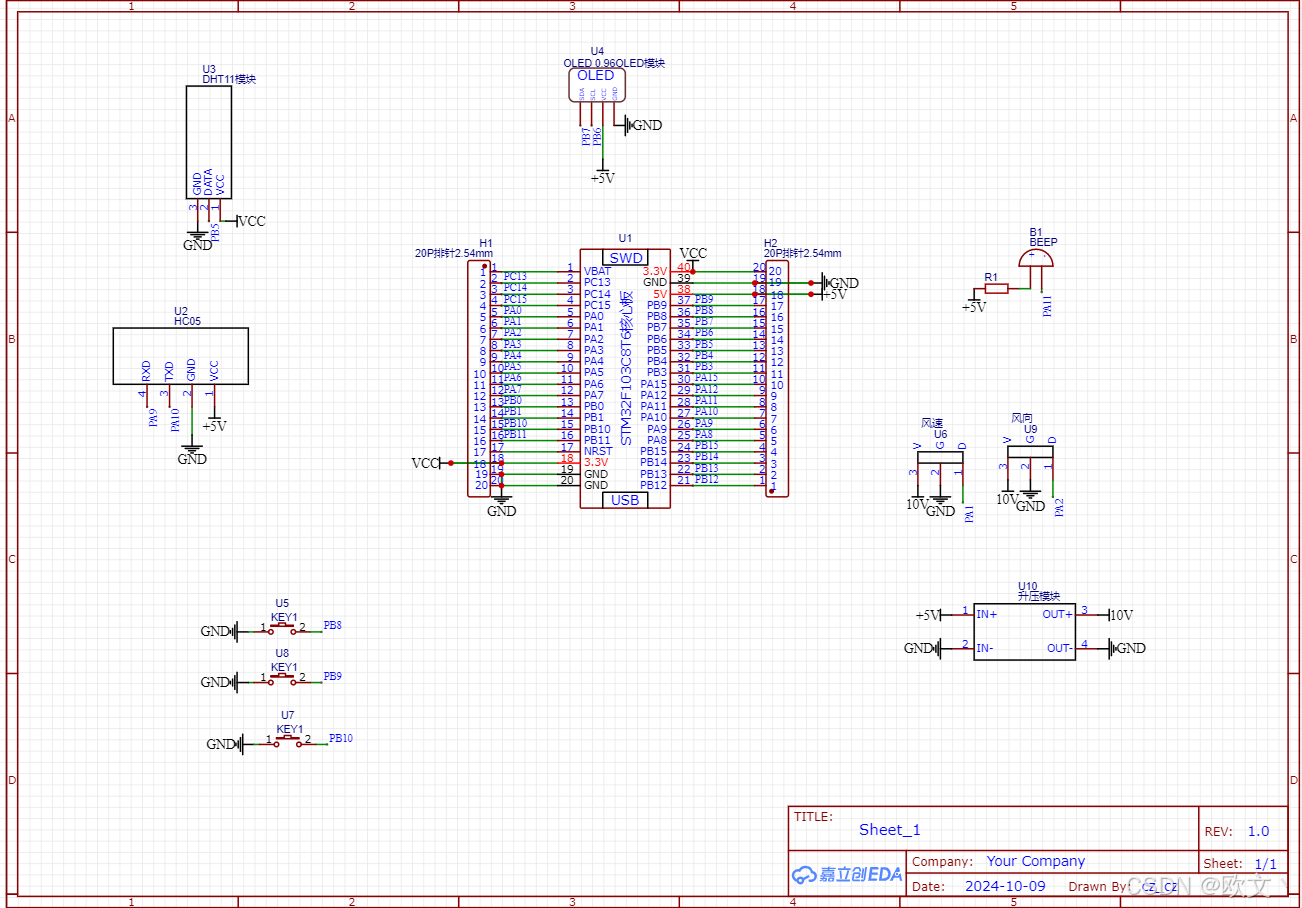Viewport: 1302px width, 908px height.
Task: Click the PB8 net label beside key U5
Action: coord(333,625)
